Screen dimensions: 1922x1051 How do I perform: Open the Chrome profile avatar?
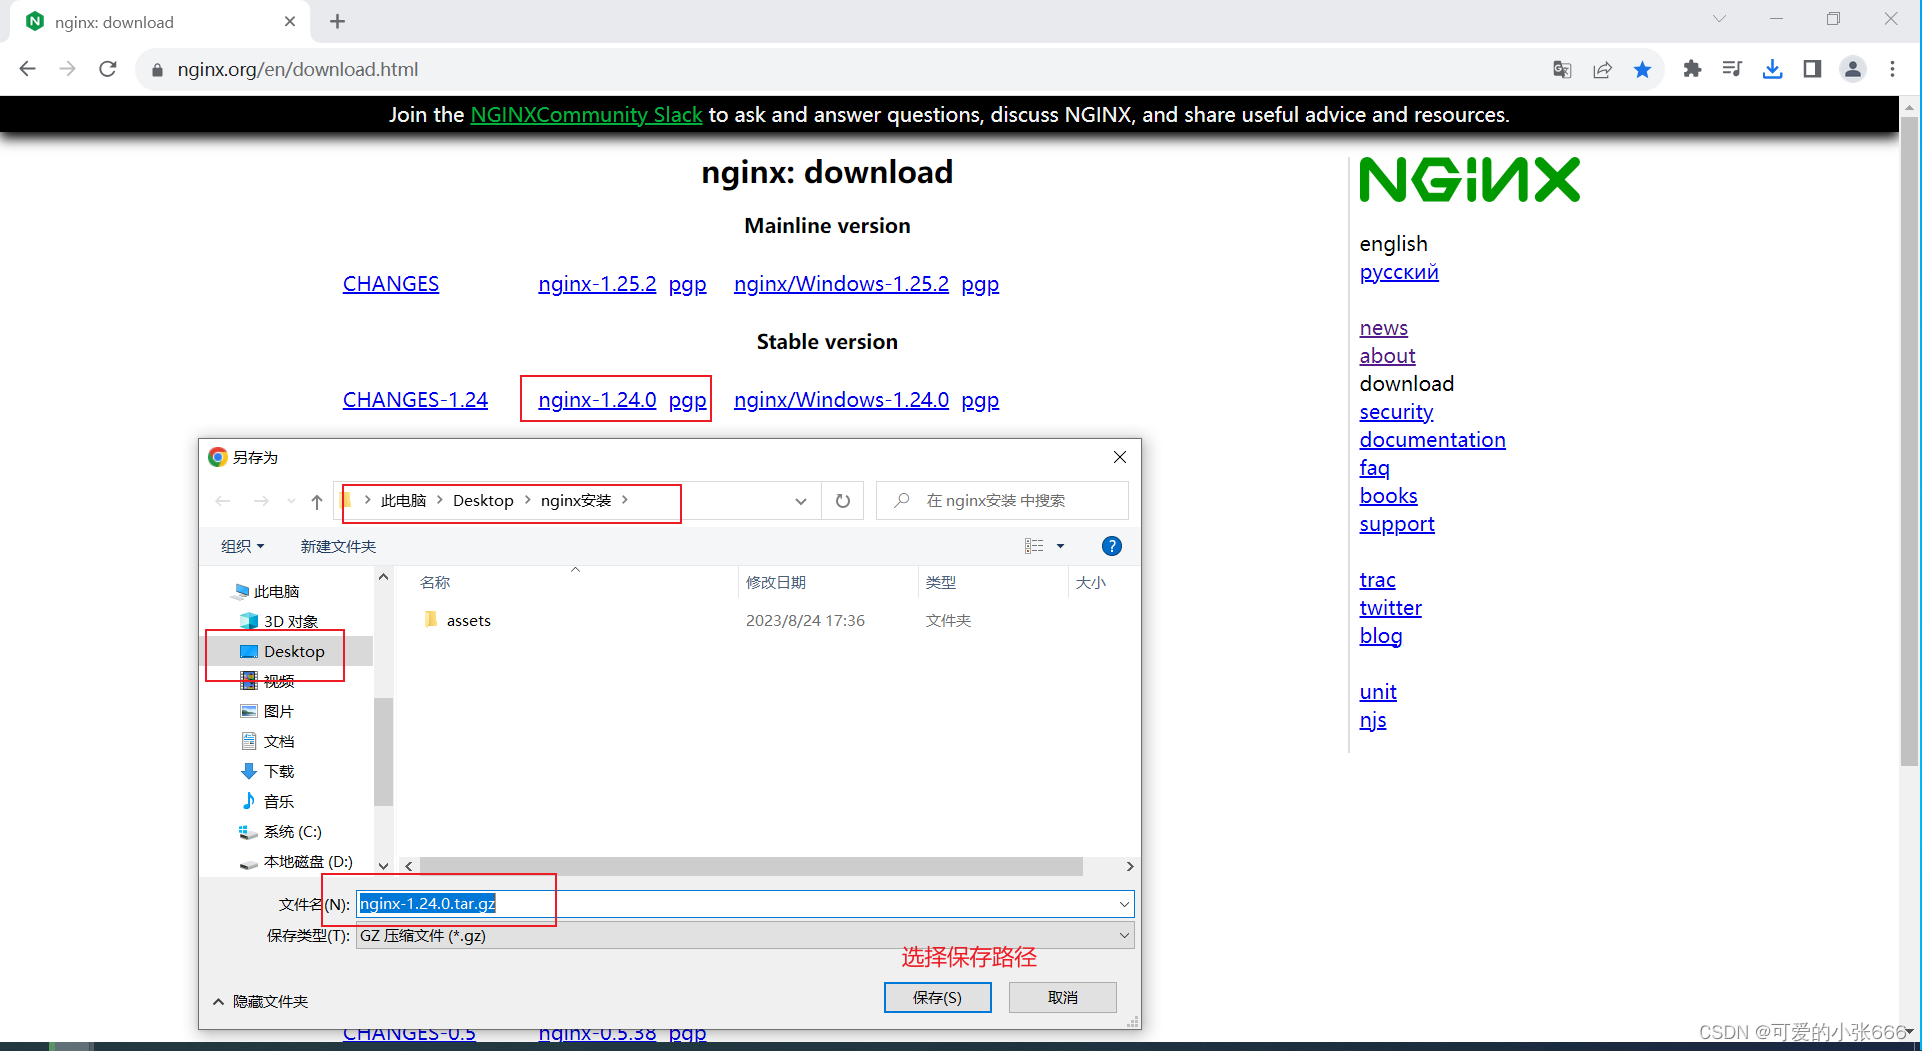[x=1853, y=69]
